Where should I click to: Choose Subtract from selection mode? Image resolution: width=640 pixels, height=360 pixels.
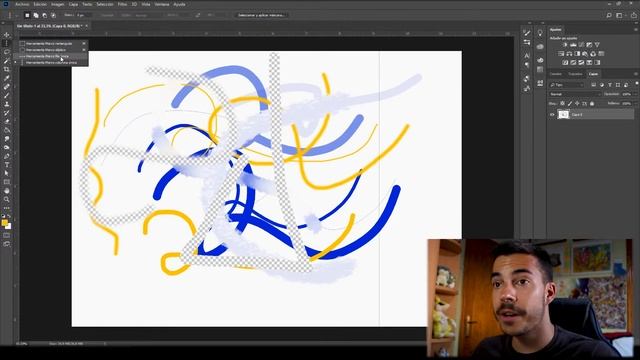coord(44,16)
